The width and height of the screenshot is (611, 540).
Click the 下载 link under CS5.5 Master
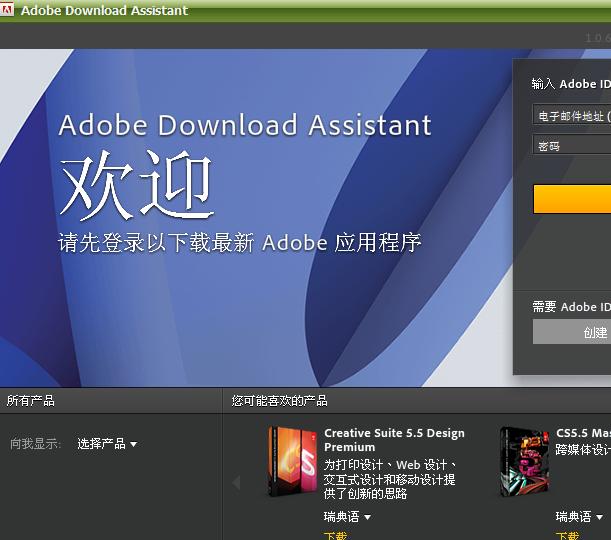pos(567,536)
